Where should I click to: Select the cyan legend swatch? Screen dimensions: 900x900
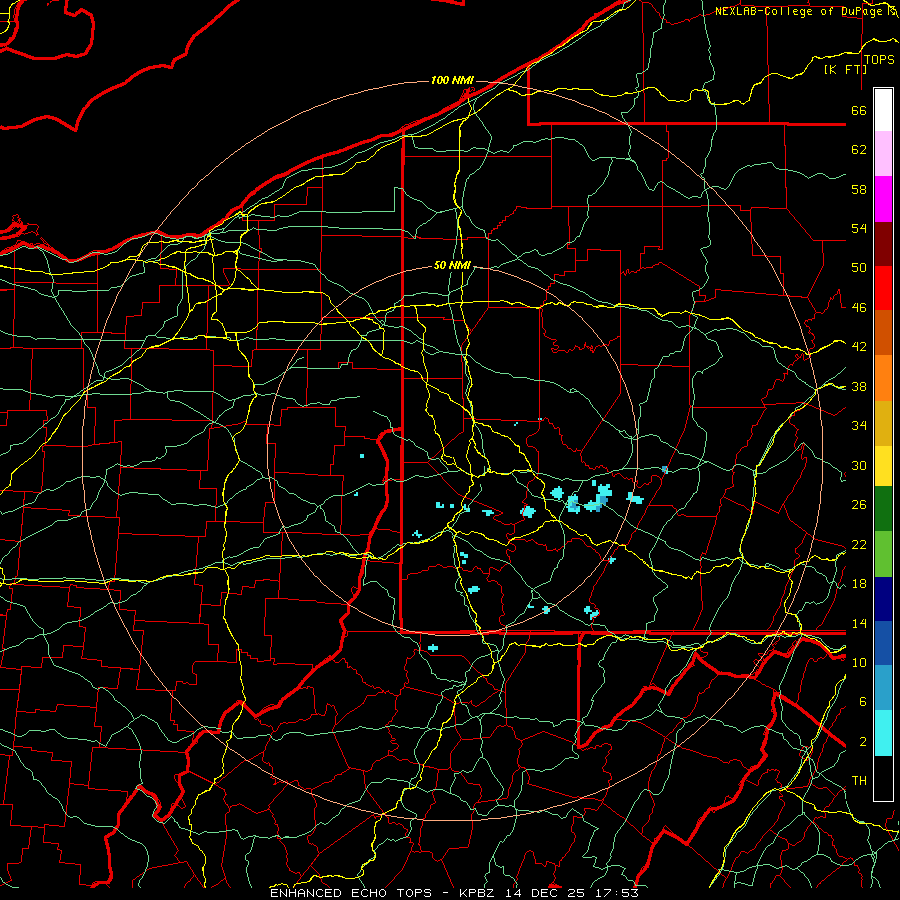[883, 733]
